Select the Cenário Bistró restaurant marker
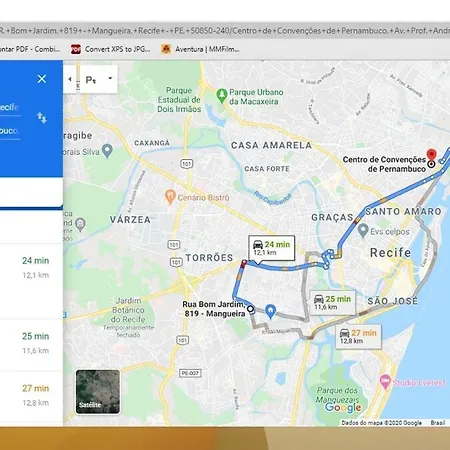Screen dimensions: 450x450 click(x=170, y=197)
